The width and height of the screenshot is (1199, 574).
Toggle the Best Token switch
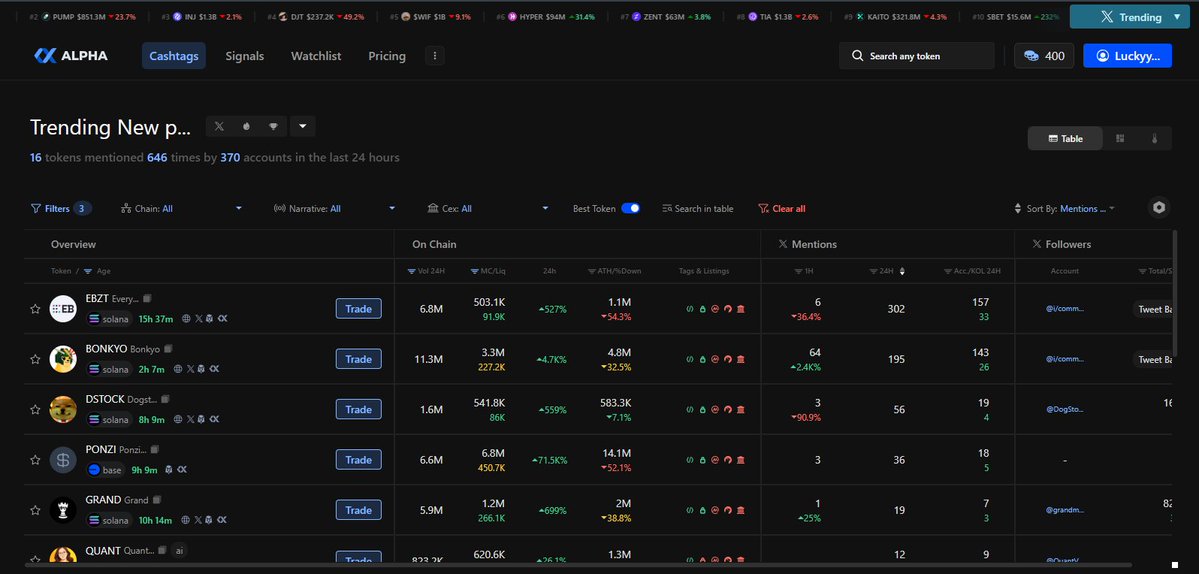click(631, 208)
